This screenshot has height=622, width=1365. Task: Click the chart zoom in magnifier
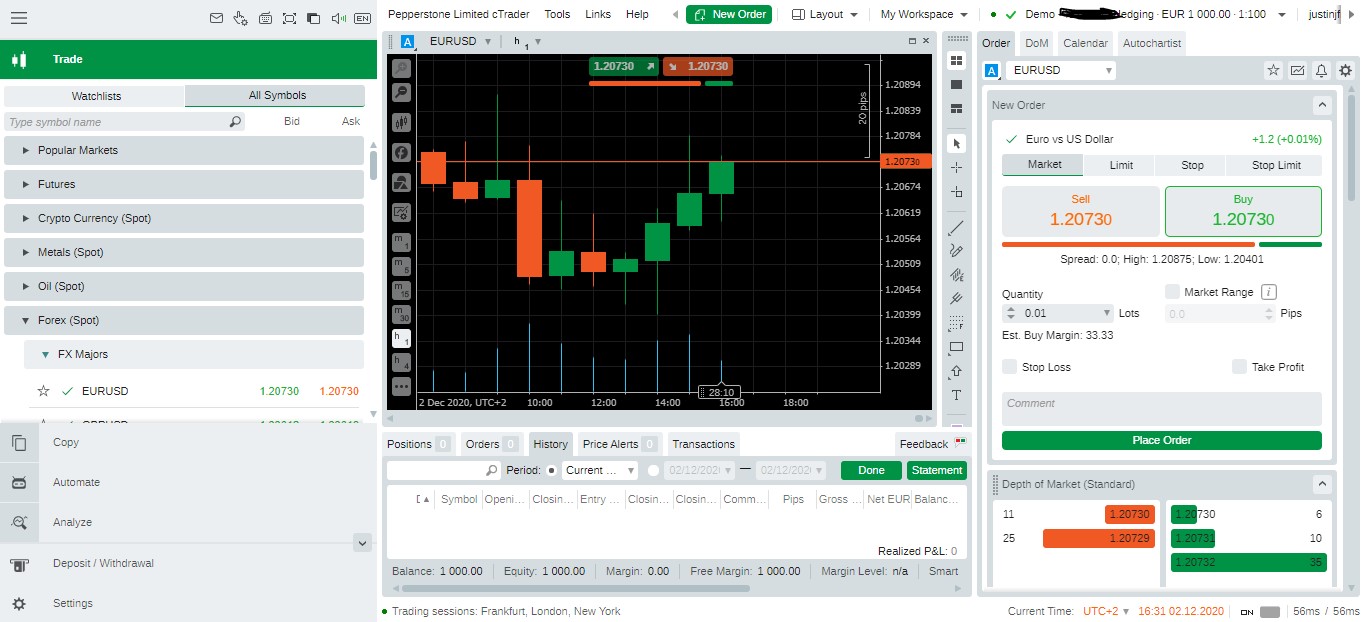click(401, 68)
